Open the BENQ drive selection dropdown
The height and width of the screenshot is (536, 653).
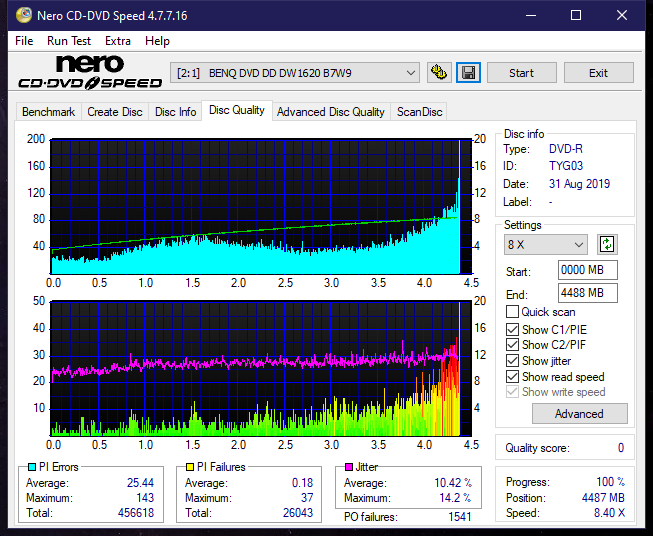tap(295, 73)
